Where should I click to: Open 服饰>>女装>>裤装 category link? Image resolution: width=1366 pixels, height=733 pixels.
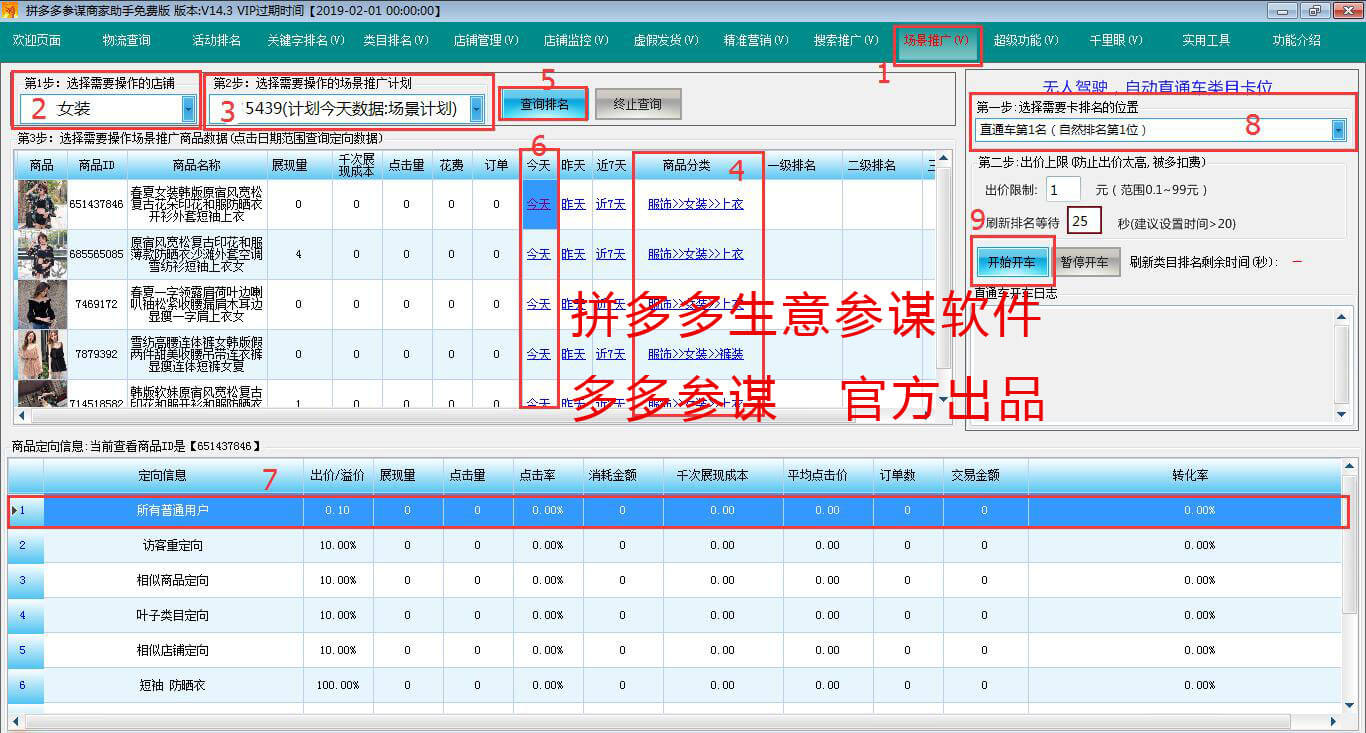click(696, 354)
